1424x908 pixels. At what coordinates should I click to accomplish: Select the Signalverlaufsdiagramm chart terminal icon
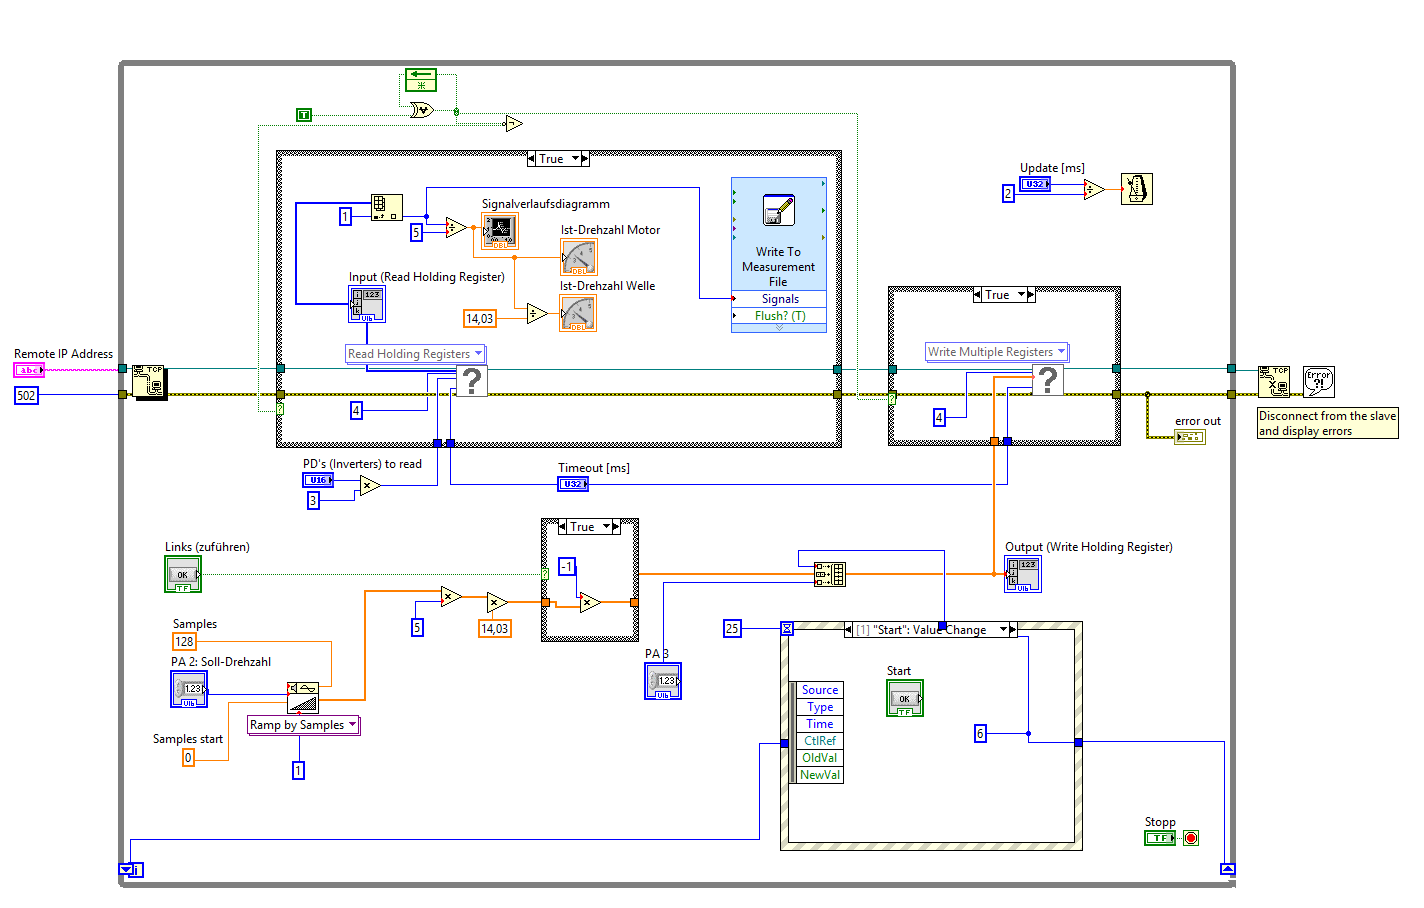tap(500, 231)
